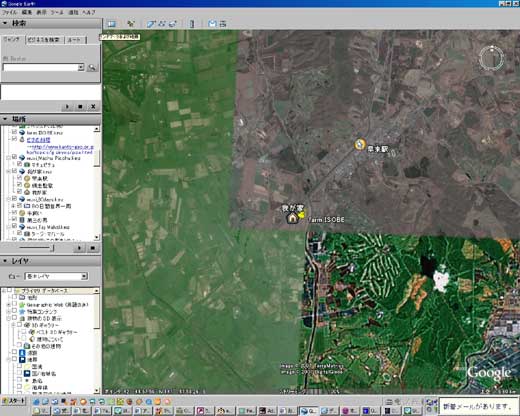
Task: Open the 表示 menu
Action: coord(41,12)
